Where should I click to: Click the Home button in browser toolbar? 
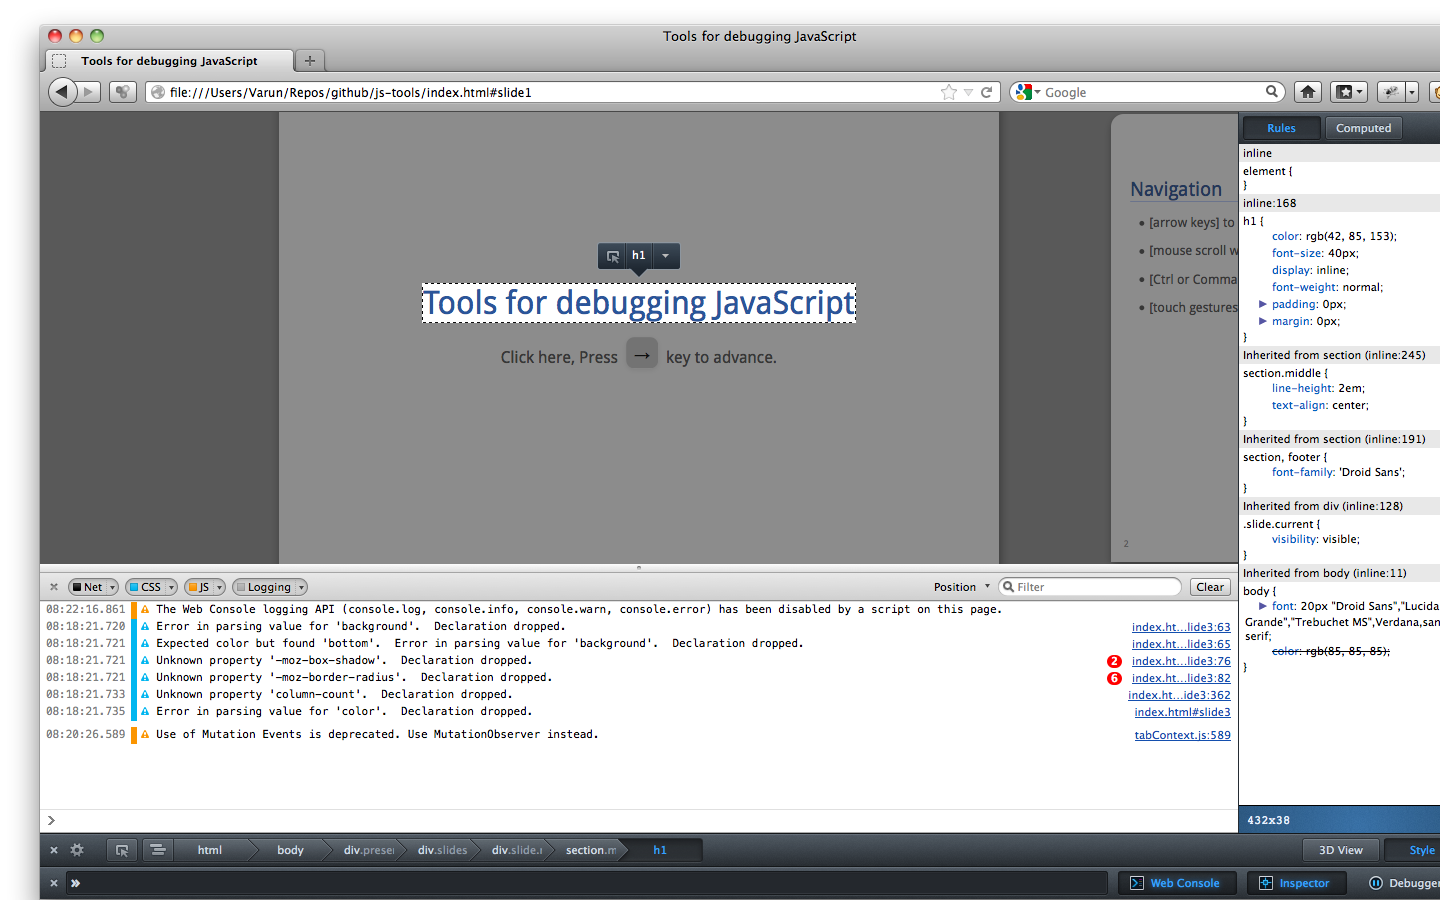(1307, 92)
